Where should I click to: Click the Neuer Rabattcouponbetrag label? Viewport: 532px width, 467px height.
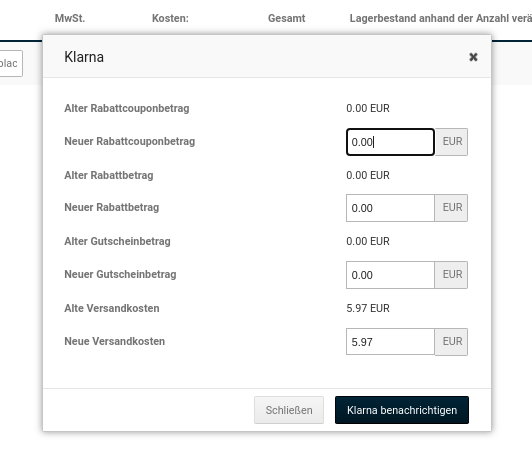130,141
